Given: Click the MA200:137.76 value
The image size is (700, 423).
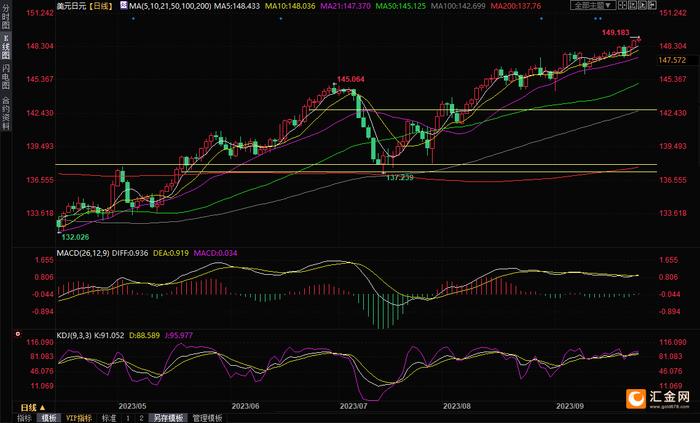Looking at the screenshot, I should [516, 6].
